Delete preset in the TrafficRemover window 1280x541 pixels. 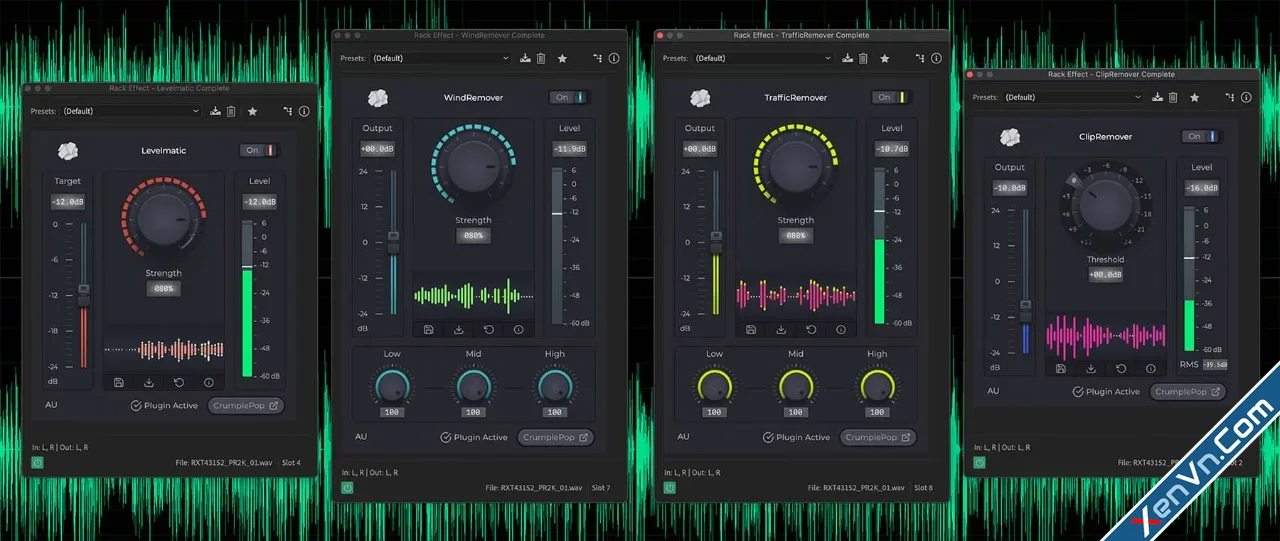click(863, 59)
